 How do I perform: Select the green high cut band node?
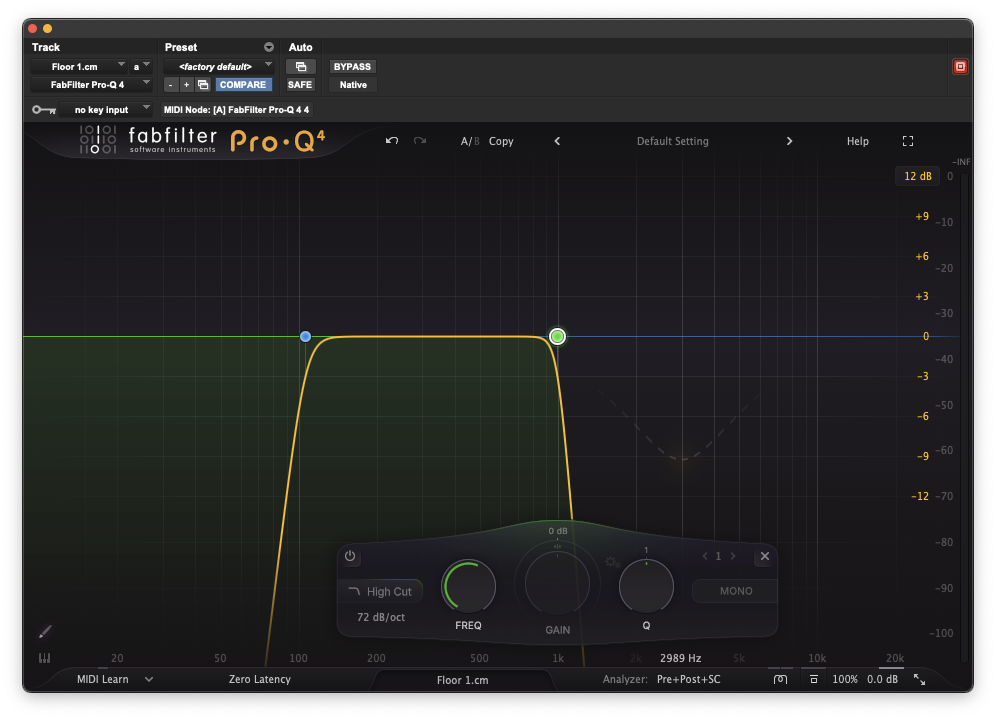point(557,337)
